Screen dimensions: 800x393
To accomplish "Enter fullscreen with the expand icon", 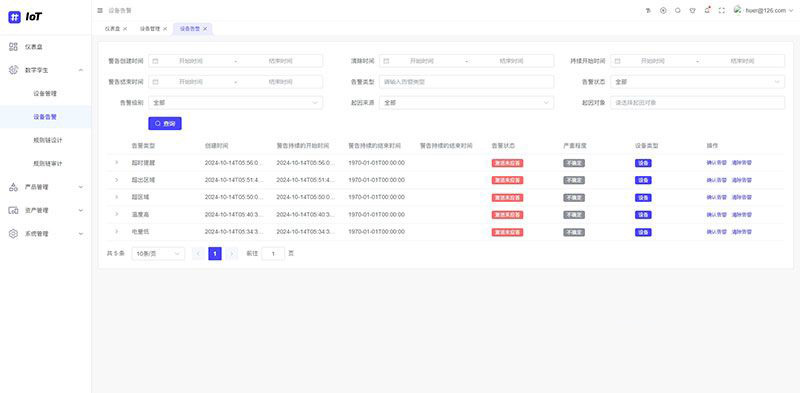I will 721,10.
